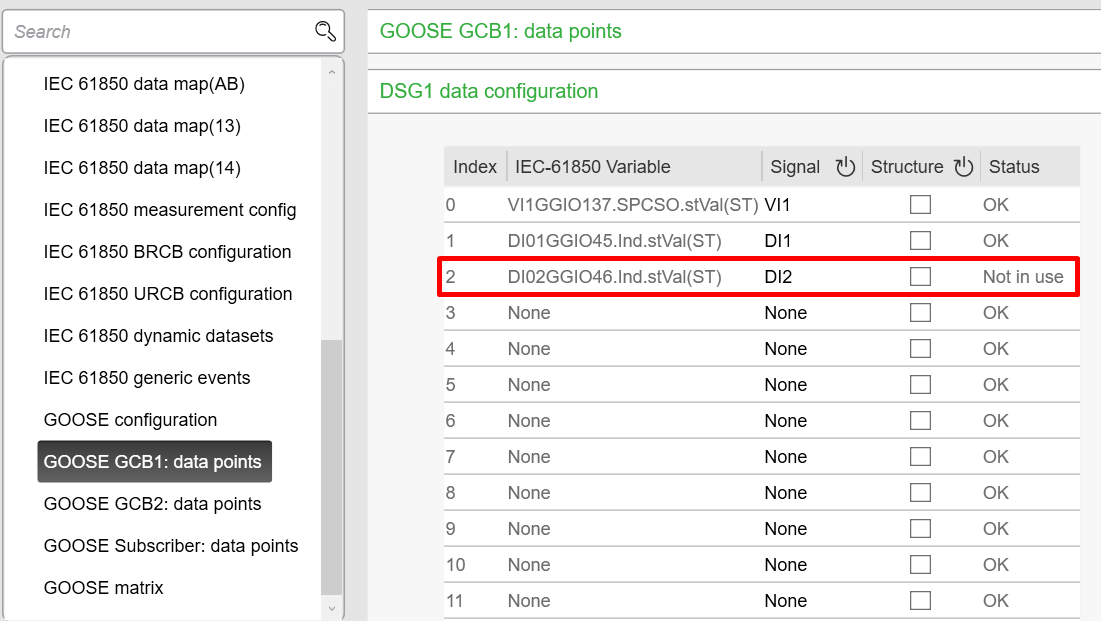Viewport: 1101px width, 621px height.
Task: Reset icon next to Signal column header
Action: point(845,166)
